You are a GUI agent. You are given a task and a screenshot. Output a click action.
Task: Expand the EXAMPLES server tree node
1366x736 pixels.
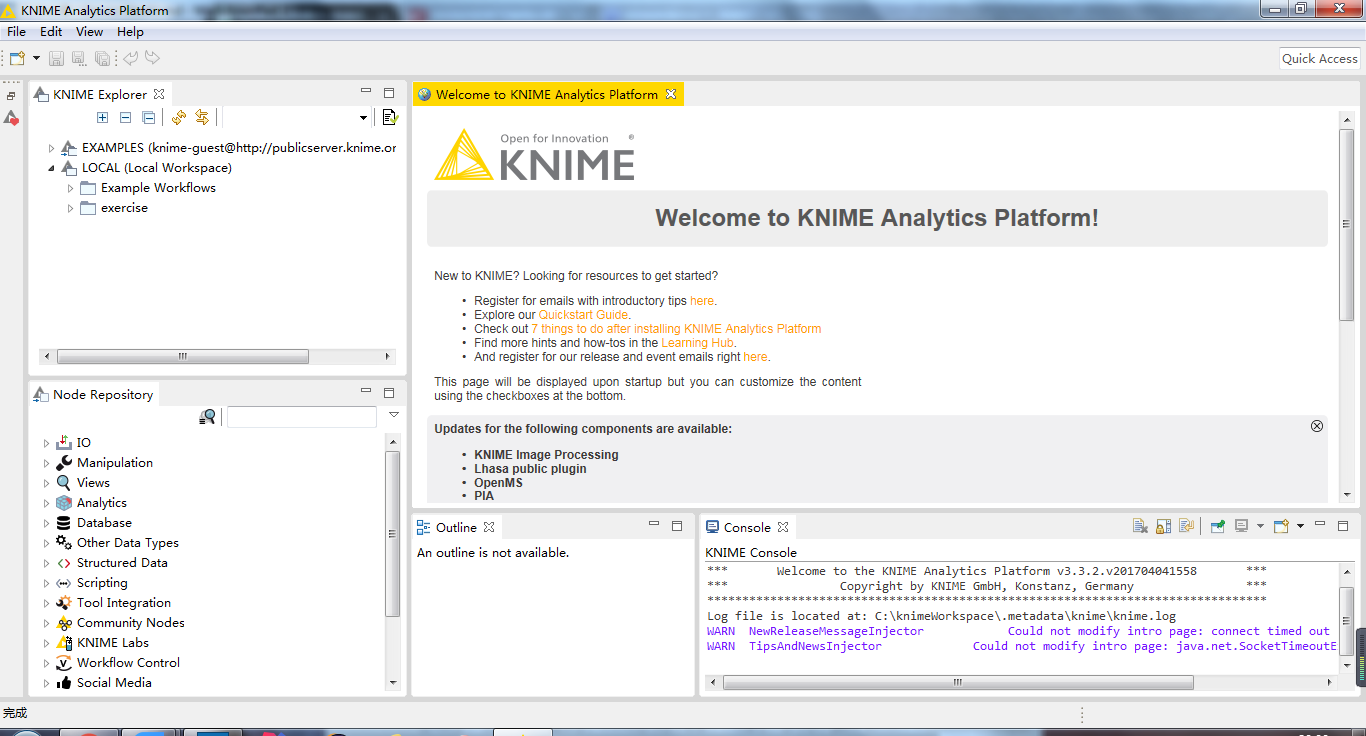51,148
